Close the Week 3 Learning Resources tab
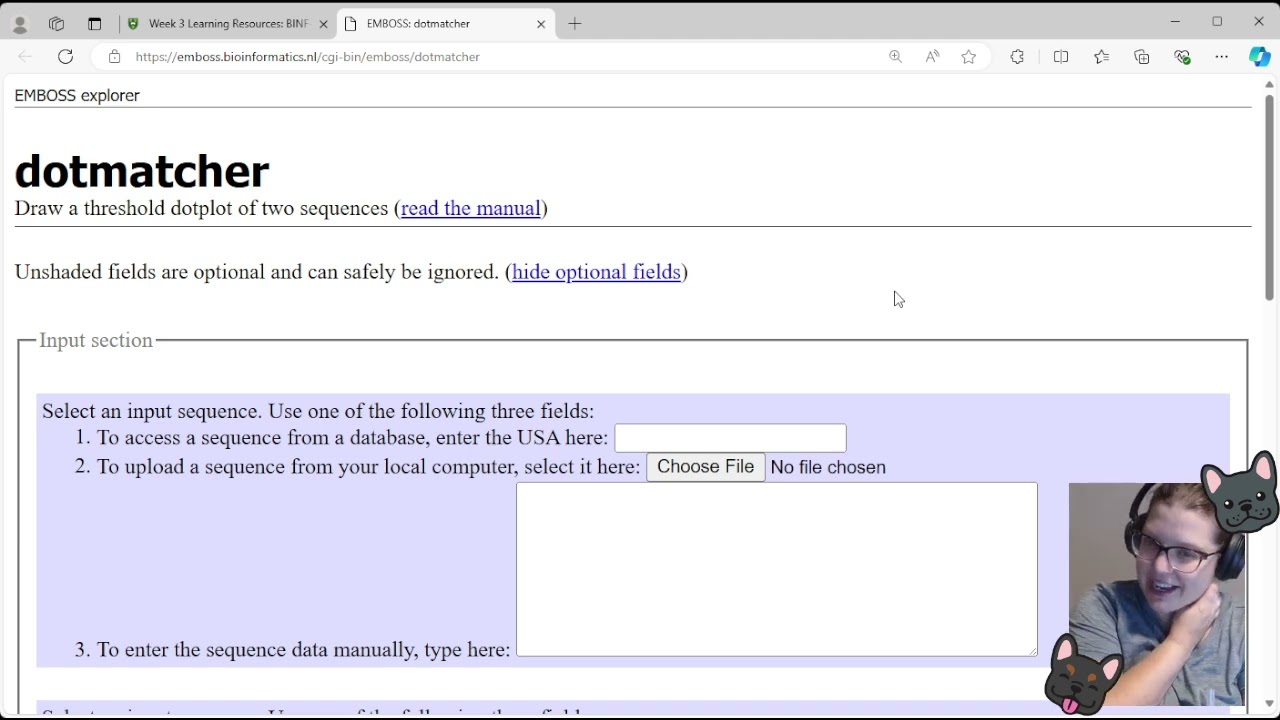Viewport: 1280px width, 720px height. 323,24
